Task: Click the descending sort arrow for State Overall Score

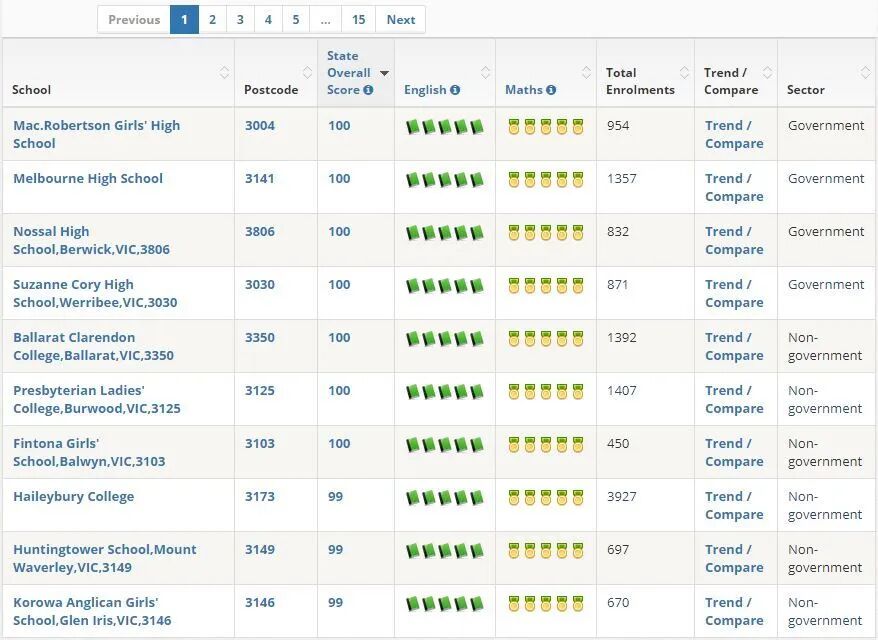Action: (x=384, y=73)
